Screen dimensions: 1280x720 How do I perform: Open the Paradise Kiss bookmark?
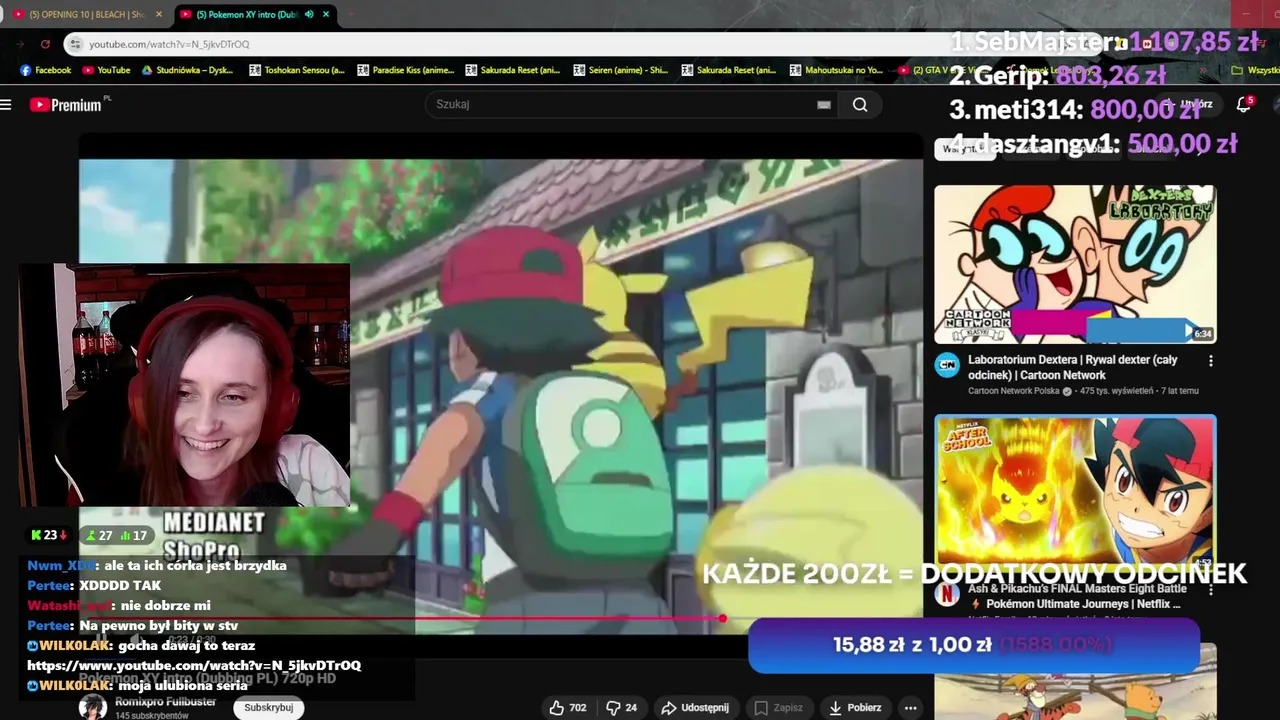404,70
